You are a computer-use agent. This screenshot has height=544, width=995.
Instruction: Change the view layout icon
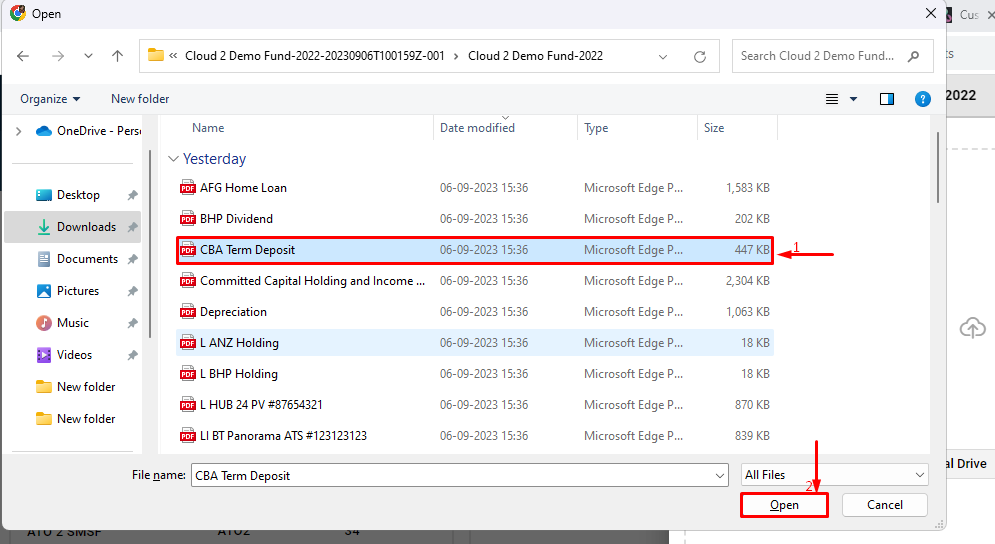coord(831,99)
